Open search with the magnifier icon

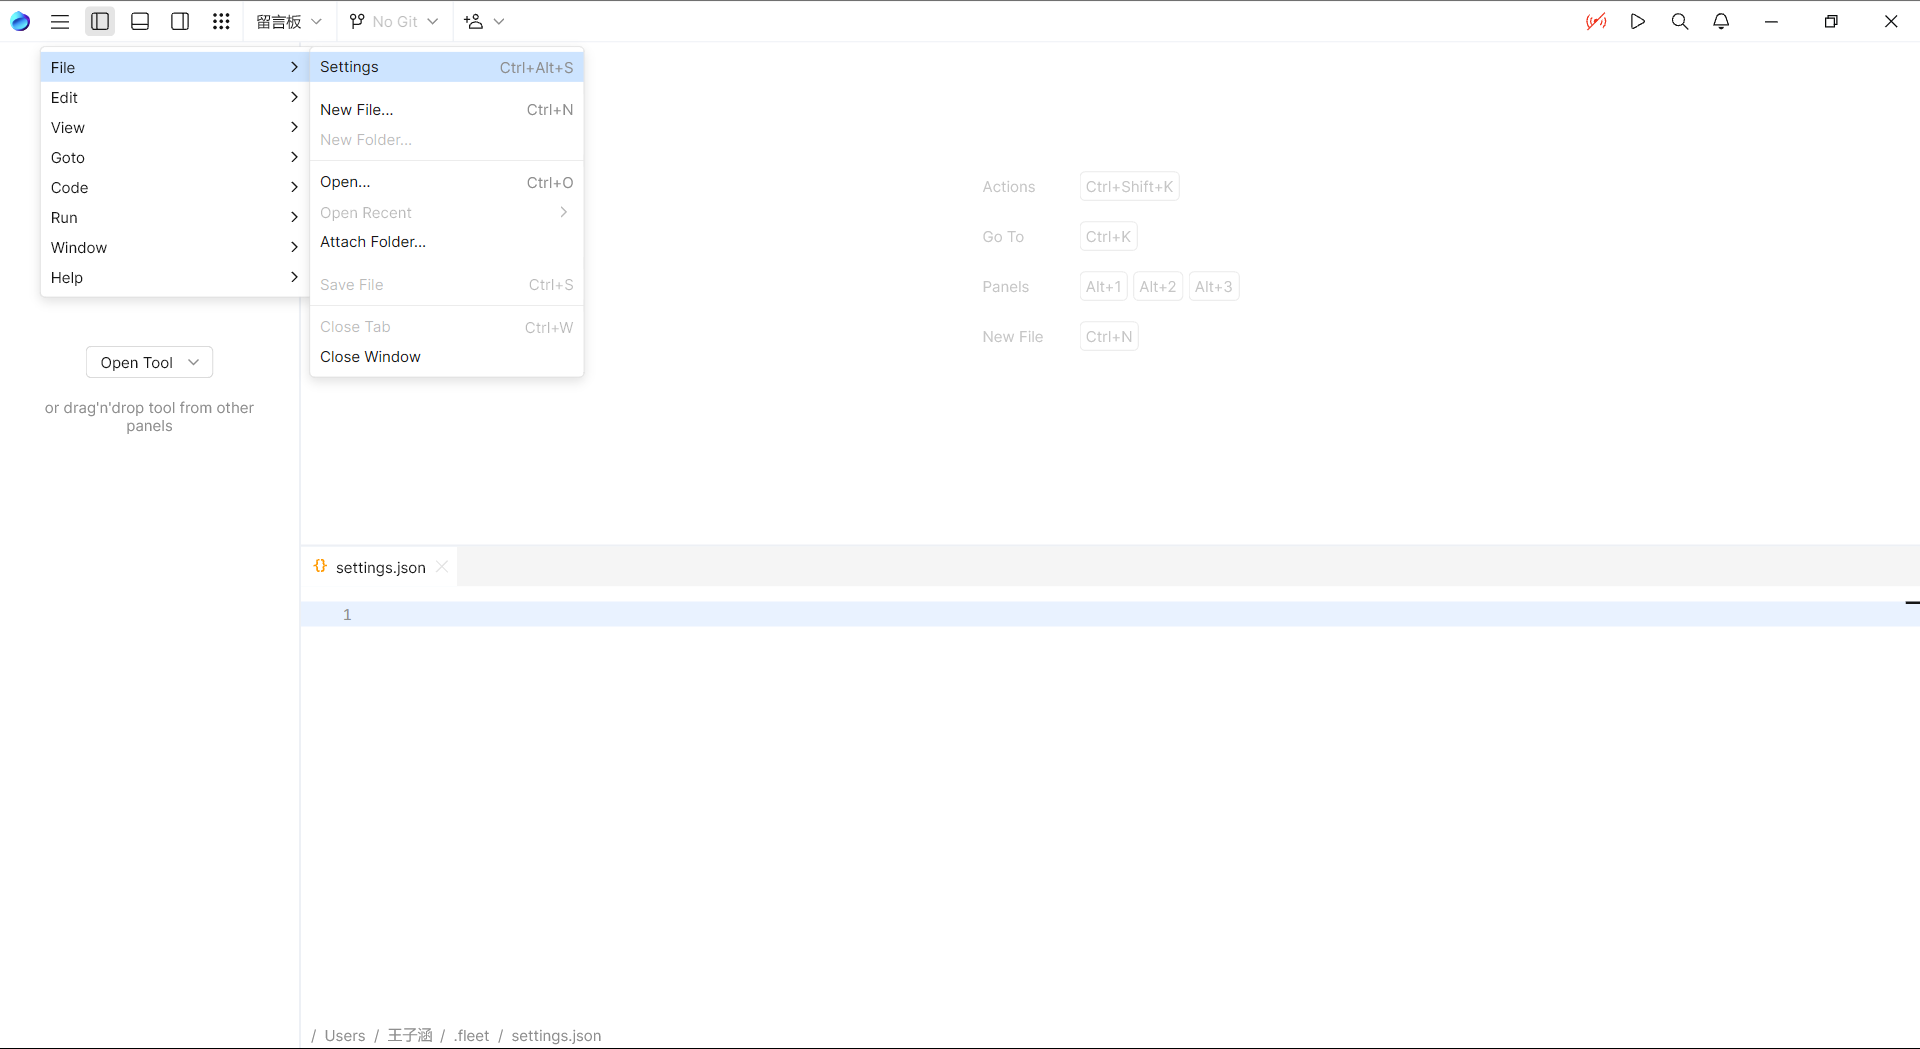coord(1680,21)
